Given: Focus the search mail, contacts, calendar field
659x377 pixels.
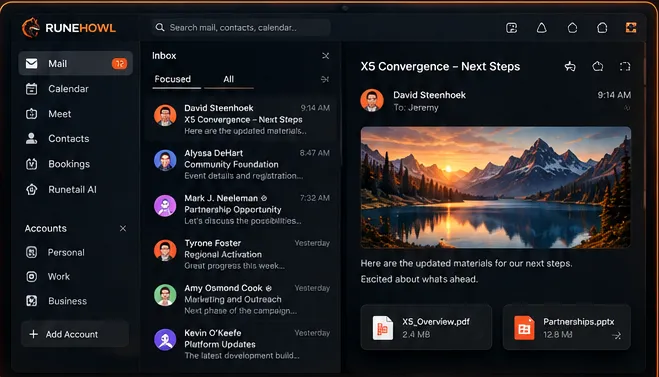Looking at the screenshot, I should 241,28.
